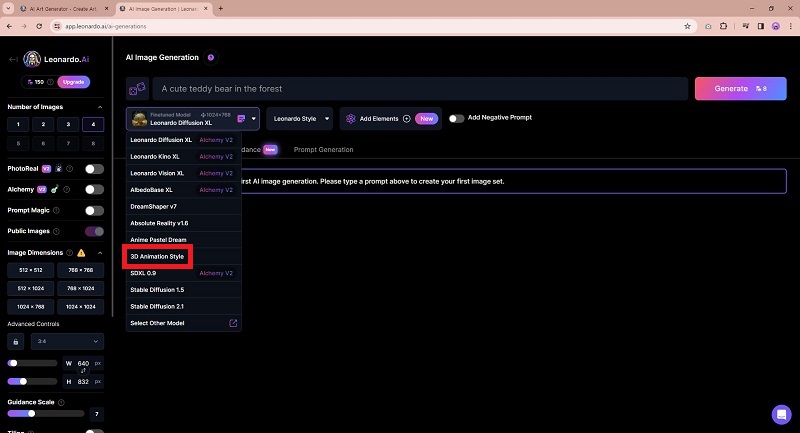The width and height of the screenshot is (800, 433).
Task: Toggle the Public Images switch
Action: pyautogui.click(x=94, y=232)
